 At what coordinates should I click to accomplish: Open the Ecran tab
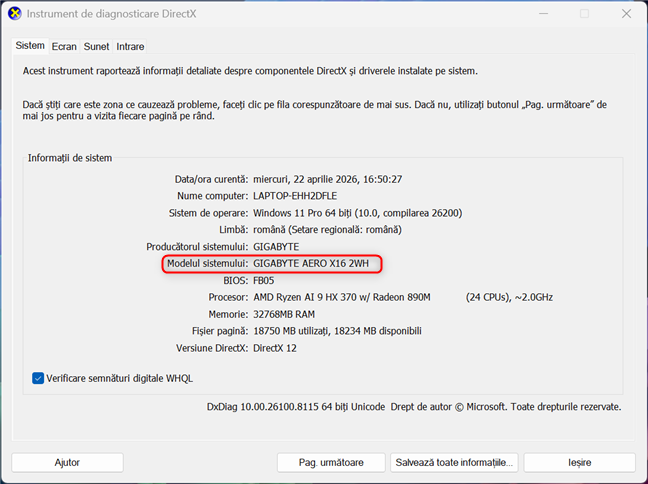64,46
